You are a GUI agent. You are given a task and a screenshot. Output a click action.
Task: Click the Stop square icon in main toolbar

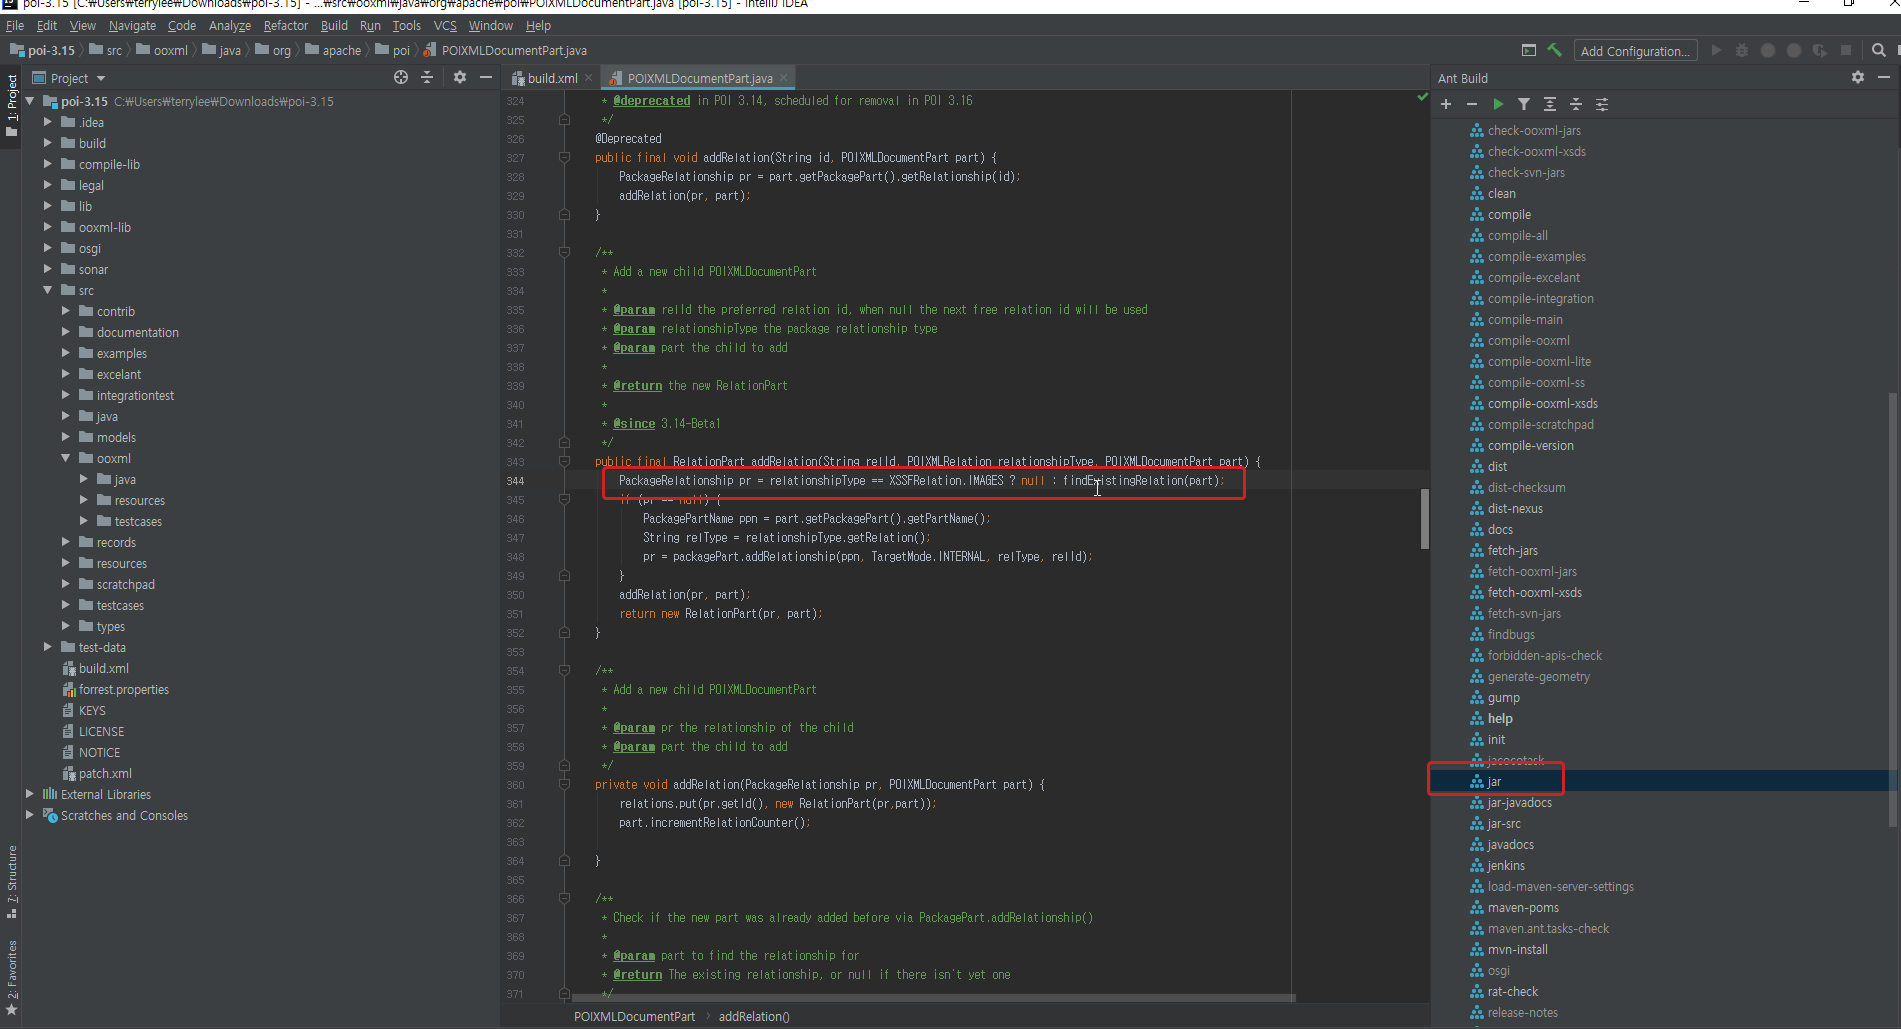[x=1846, y=50]
